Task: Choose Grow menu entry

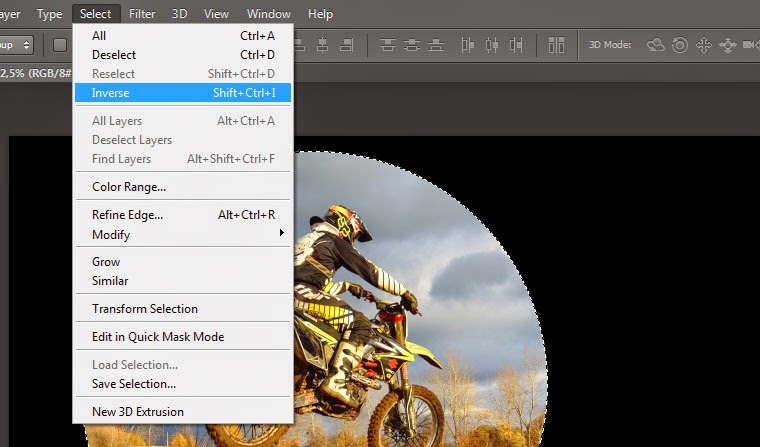Action: click(x=183, y=262)
